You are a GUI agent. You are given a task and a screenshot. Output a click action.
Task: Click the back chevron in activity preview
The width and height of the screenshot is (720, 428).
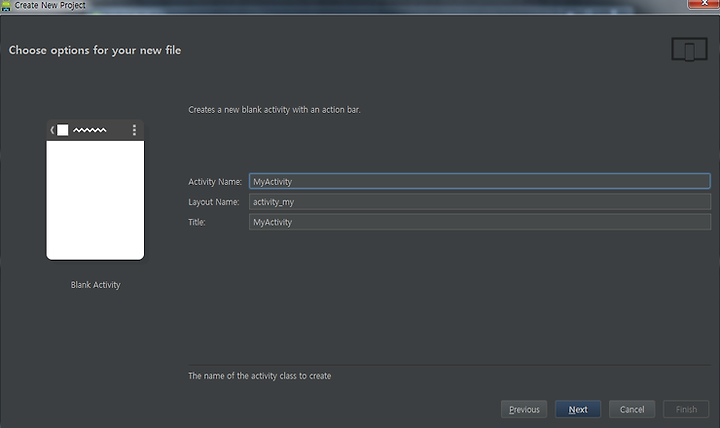tap(52, 130)
